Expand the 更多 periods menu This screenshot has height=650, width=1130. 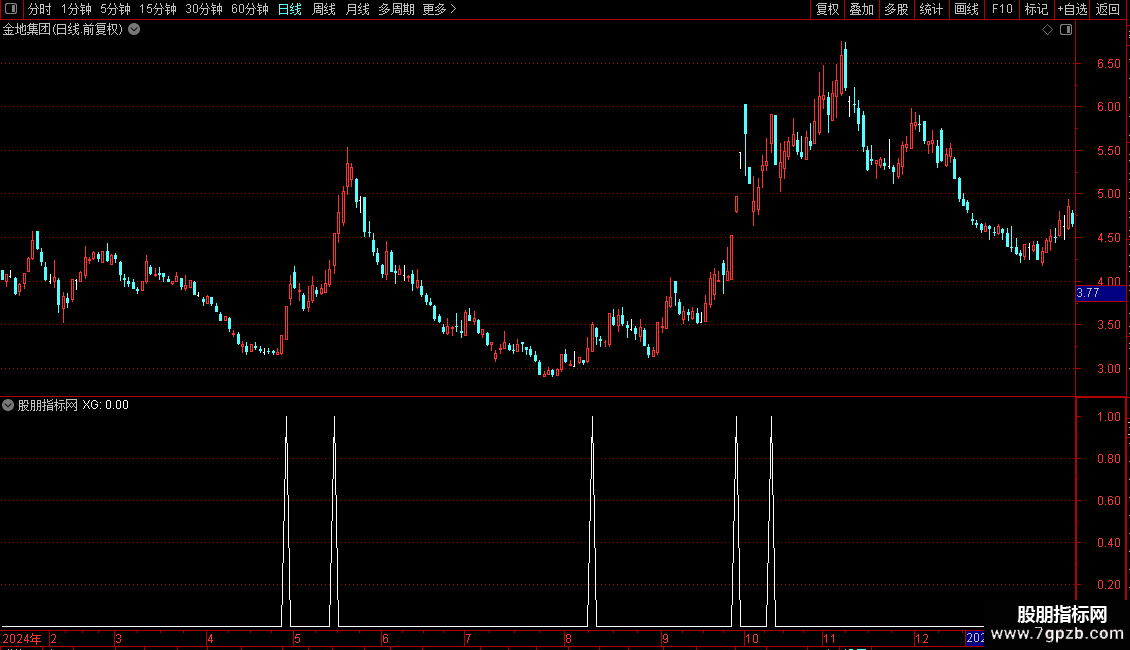[x=440, y=9]
